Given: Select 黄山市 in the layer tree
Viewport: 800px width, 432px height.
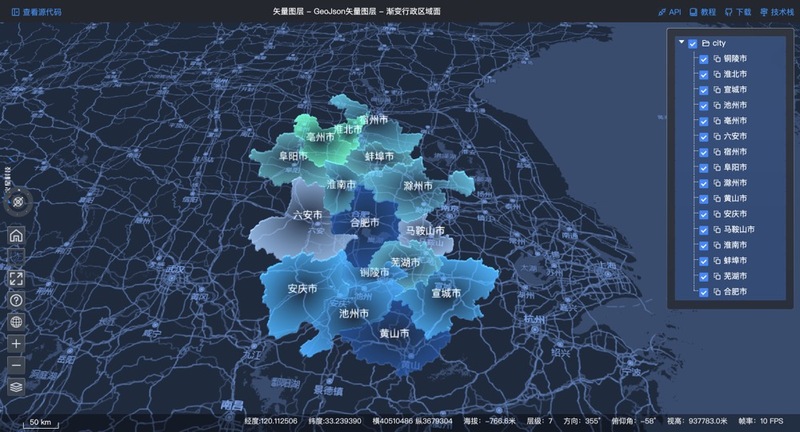Looking at the screenshot, I should (735, 198).
